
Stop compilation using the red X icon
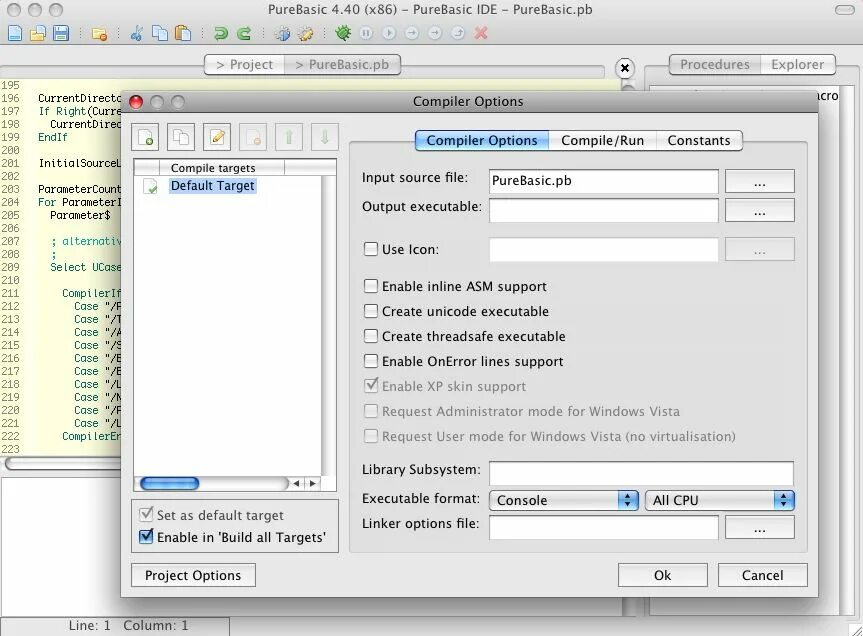tap(478, 32)
